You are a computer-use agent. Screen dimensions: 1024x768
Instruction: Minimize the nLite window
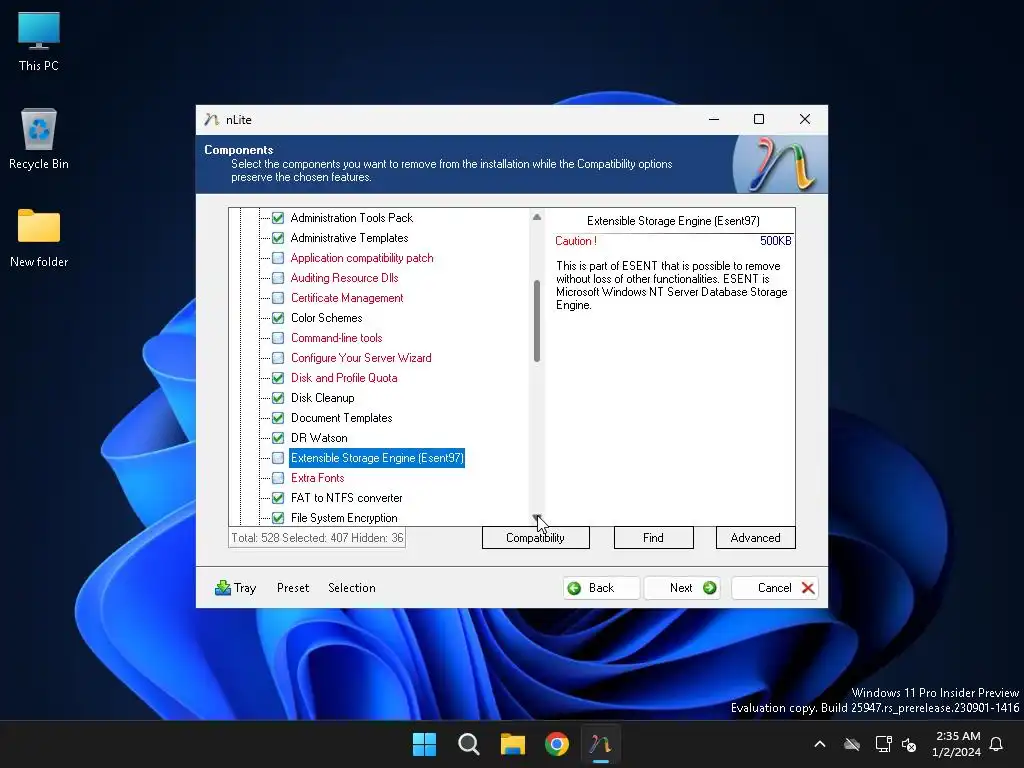pyautogui.click(x=714, y=119)
